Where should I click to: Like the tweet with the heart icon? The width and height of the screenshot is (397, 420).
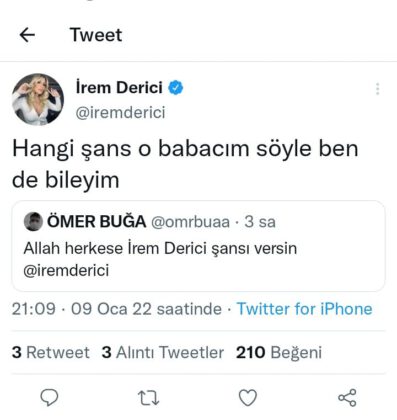coord(248,397)
